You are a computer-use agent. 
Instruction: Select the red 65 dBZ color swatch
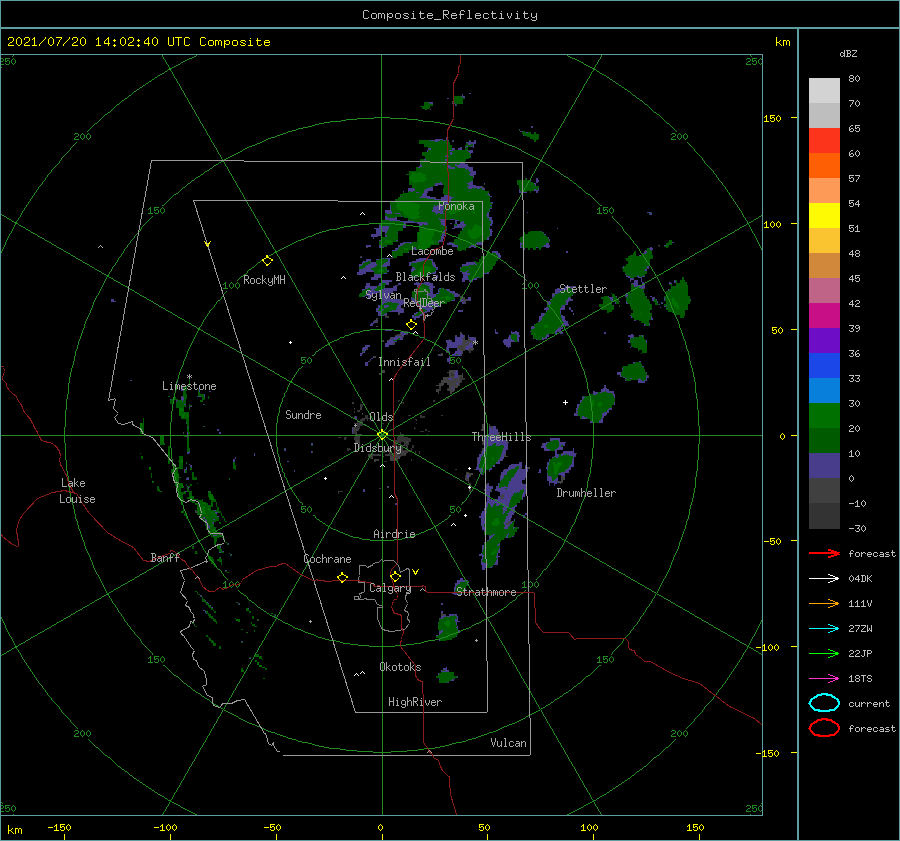(x=824, y=141)
